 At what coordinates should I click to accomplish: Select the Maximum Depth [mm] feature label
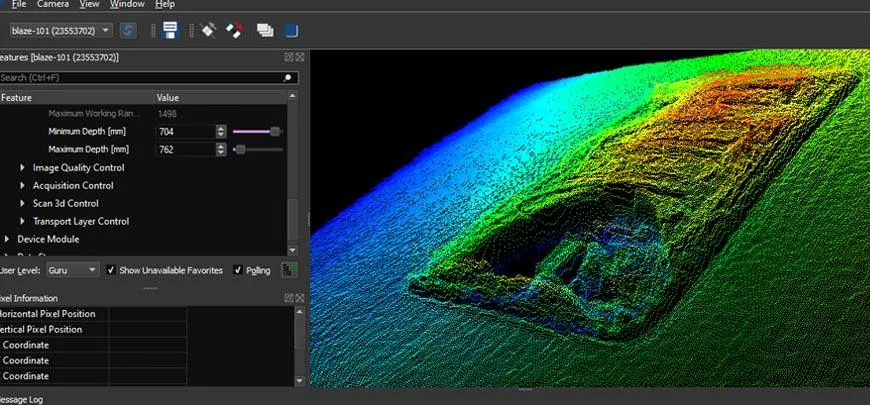pos(89,149)
